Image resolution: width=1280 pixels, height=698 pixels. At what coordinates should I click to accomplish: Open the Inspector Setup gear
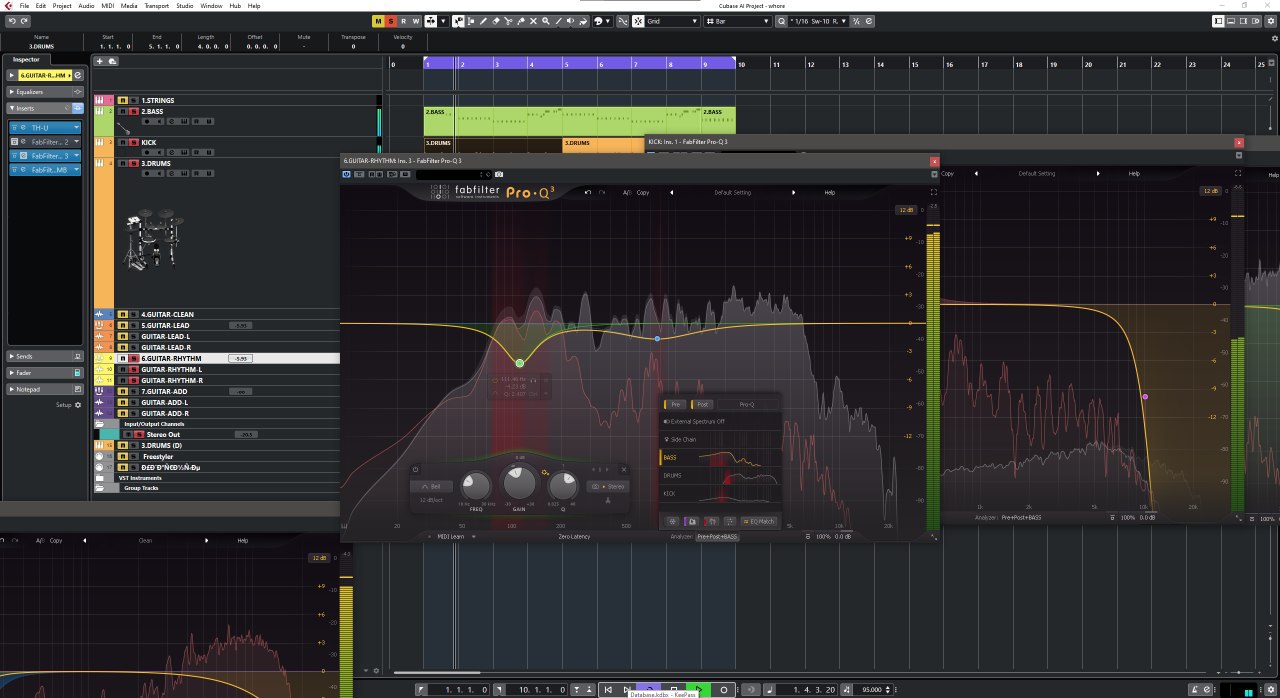click(77, 405)
